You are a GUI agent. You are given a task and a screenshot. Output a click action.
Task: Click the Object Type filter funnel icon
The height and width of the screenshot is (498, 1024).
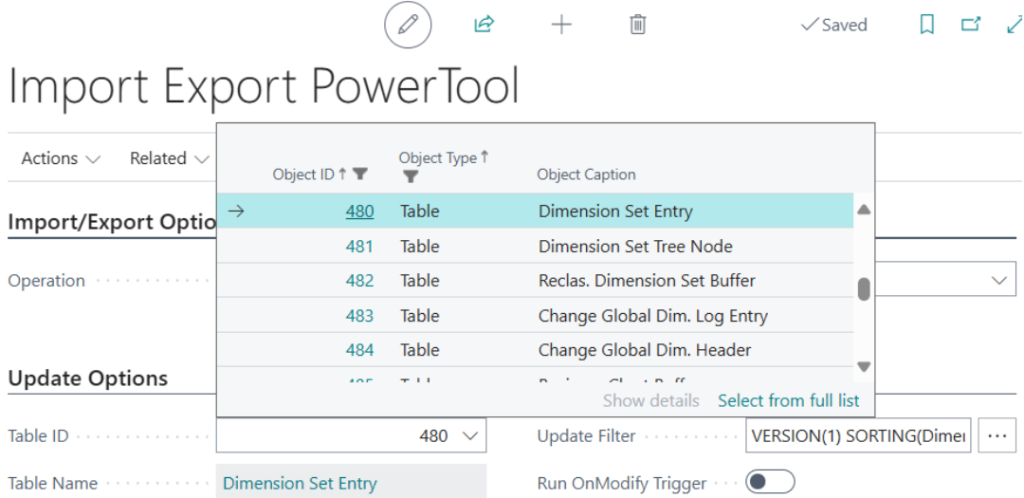(x=410, y=176)
